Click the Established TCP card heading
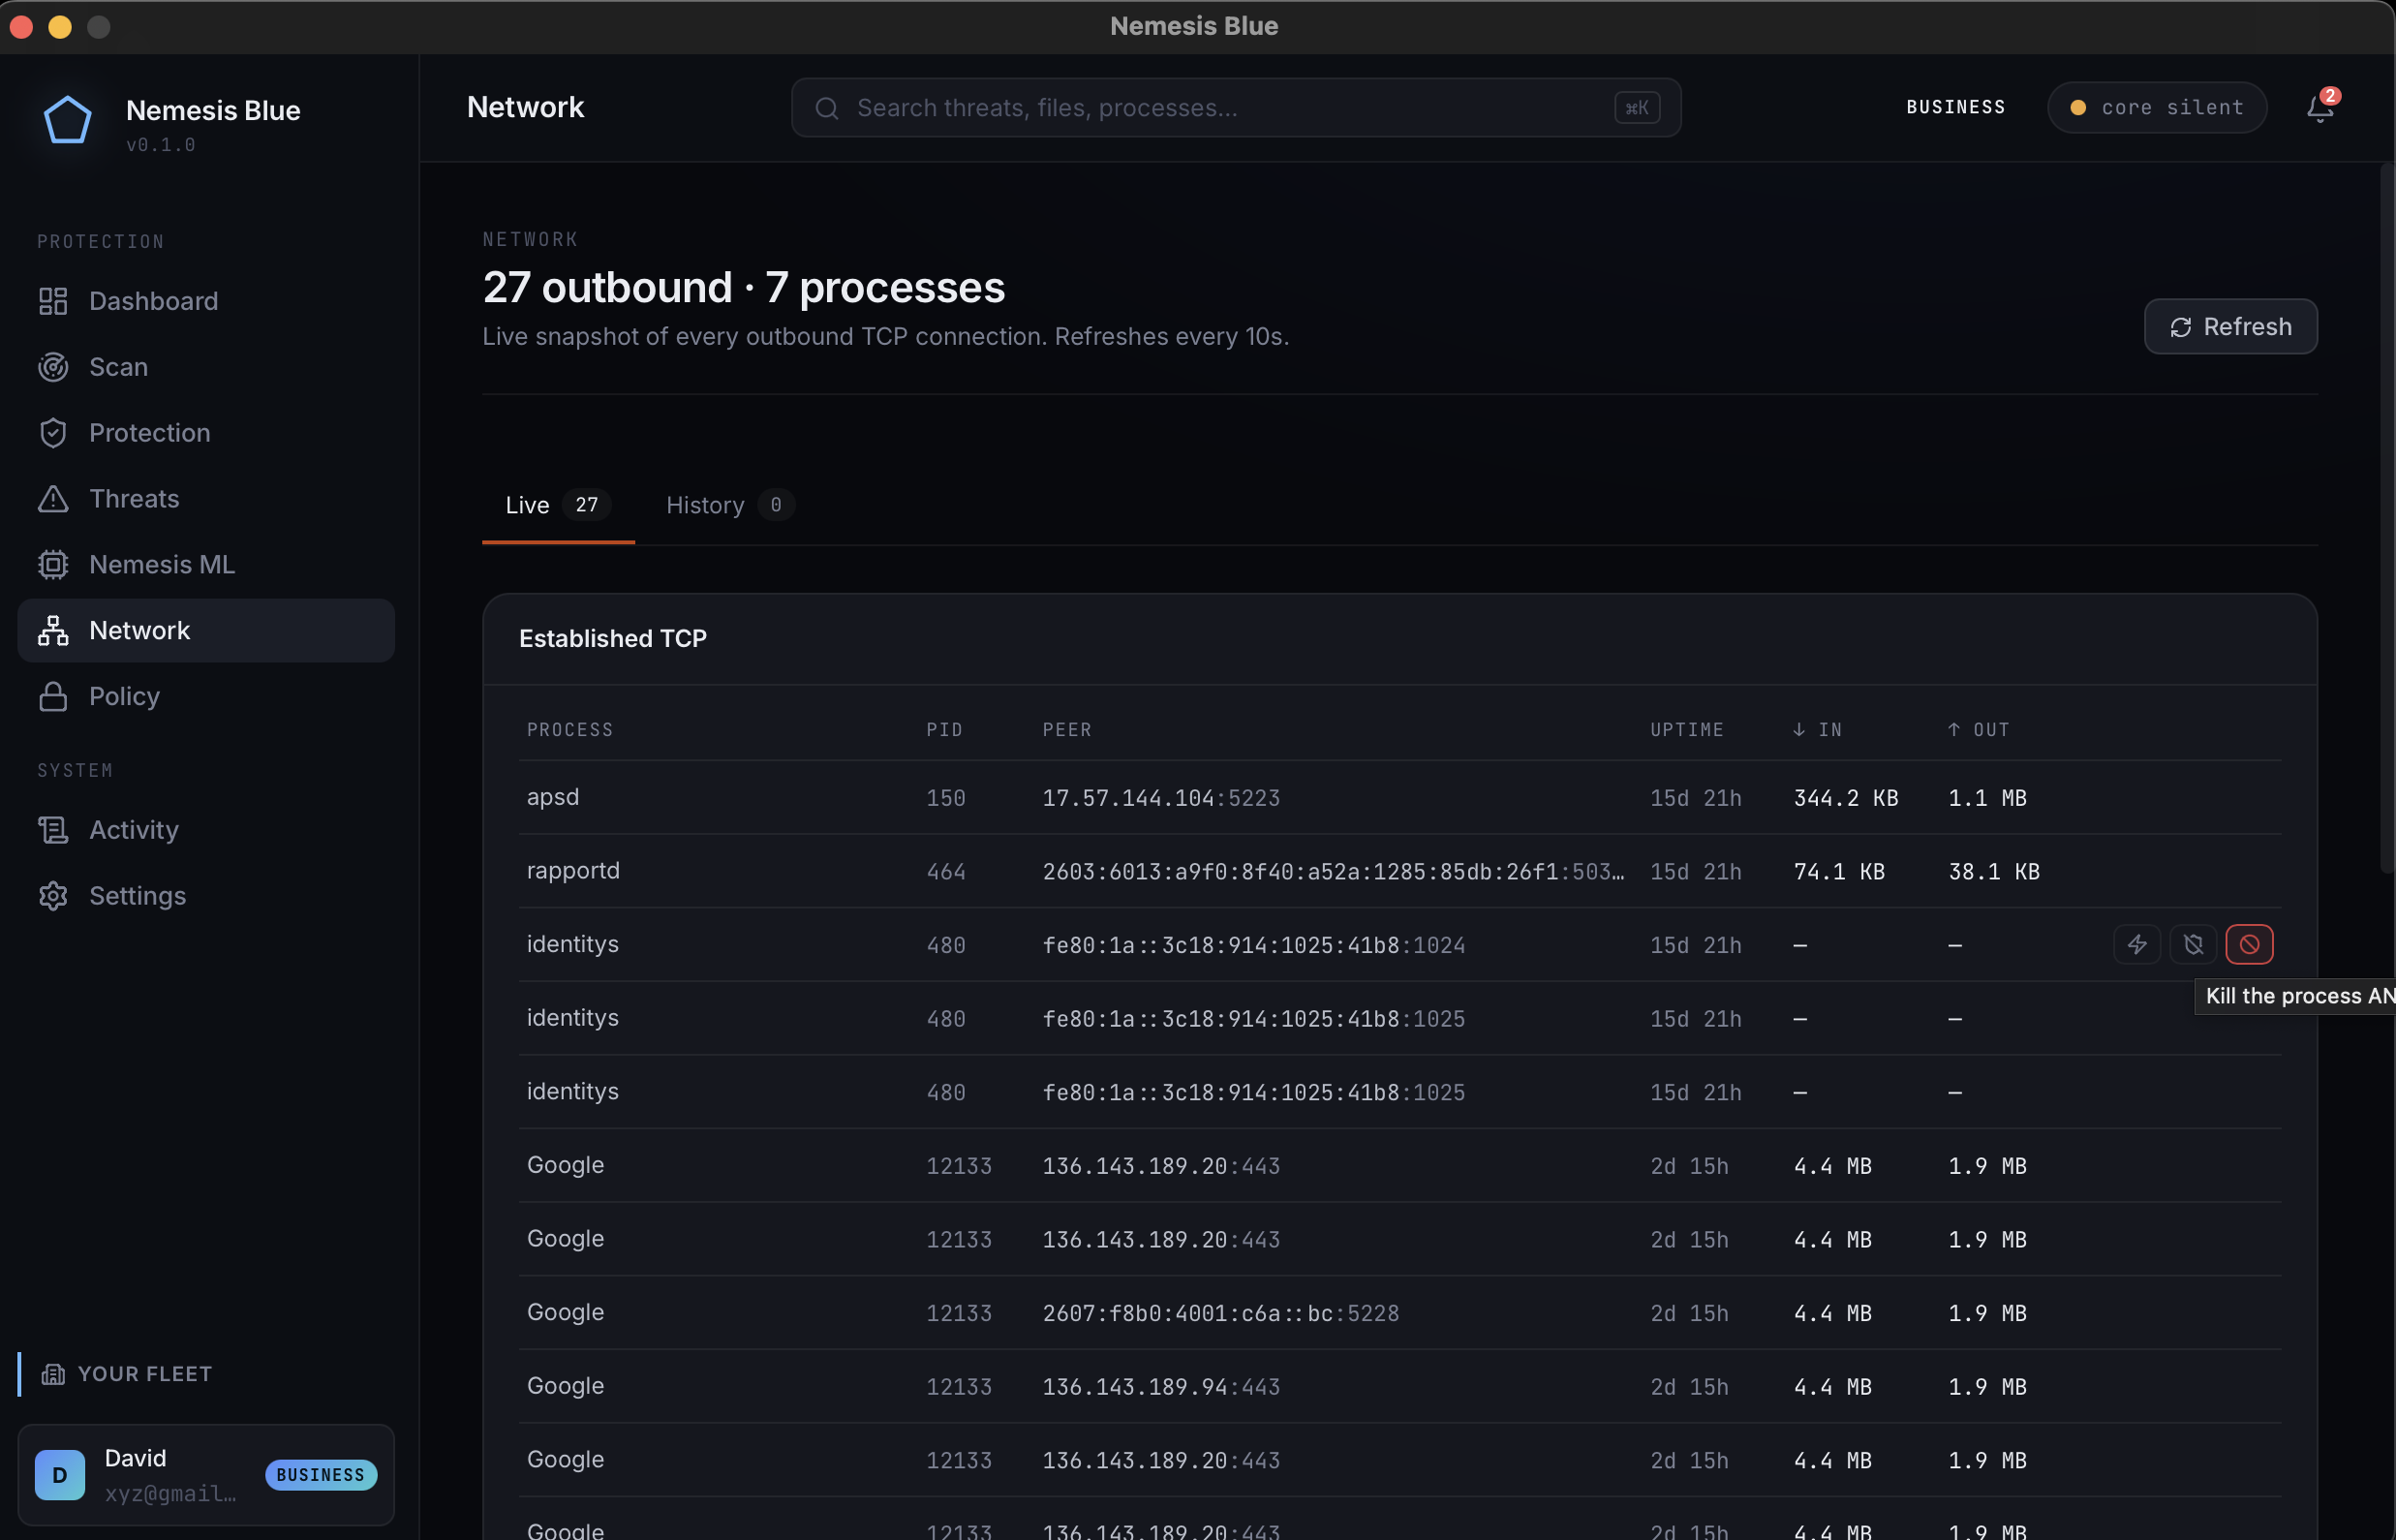This screenshot has height=1540, width=2396. tap(613, 638)
